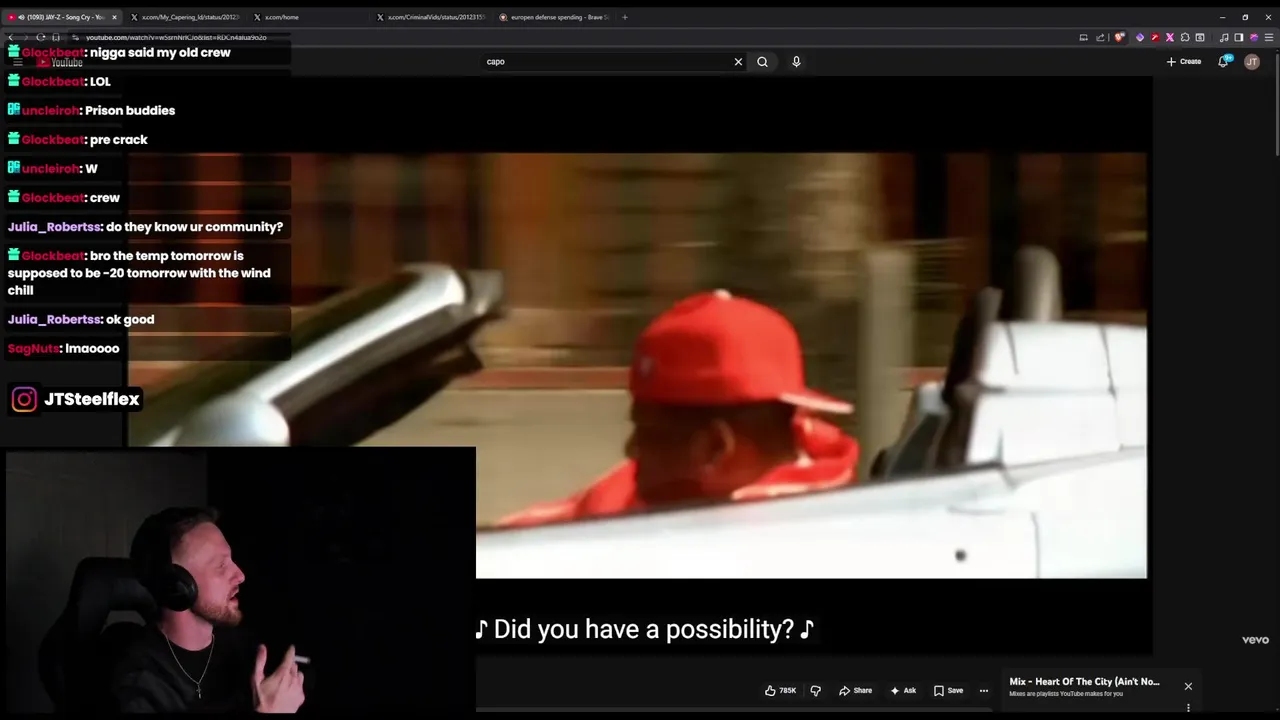Open the Mix playlist options kebab menu

pos(1188,708)
